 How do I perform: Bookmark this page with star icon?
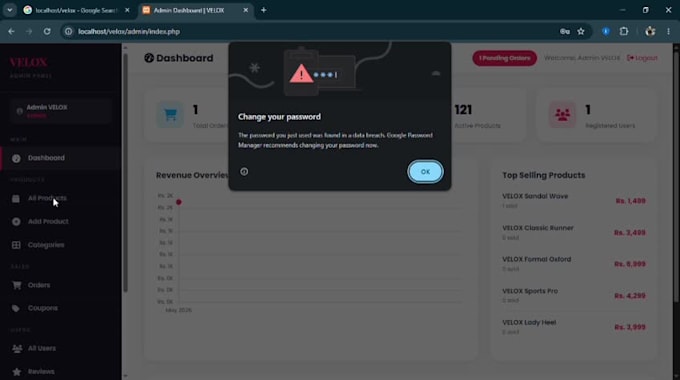581,32
